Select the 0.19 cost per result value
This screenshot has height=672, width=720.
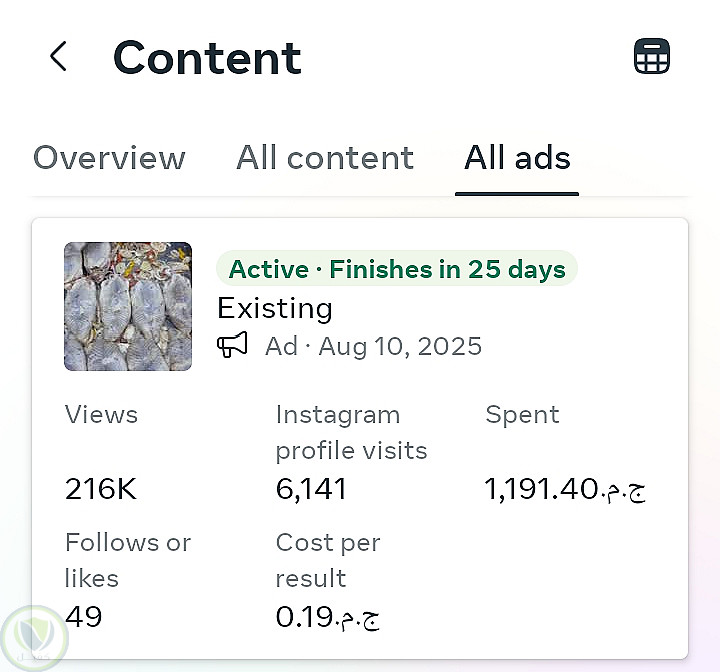(x=327, y=617)
